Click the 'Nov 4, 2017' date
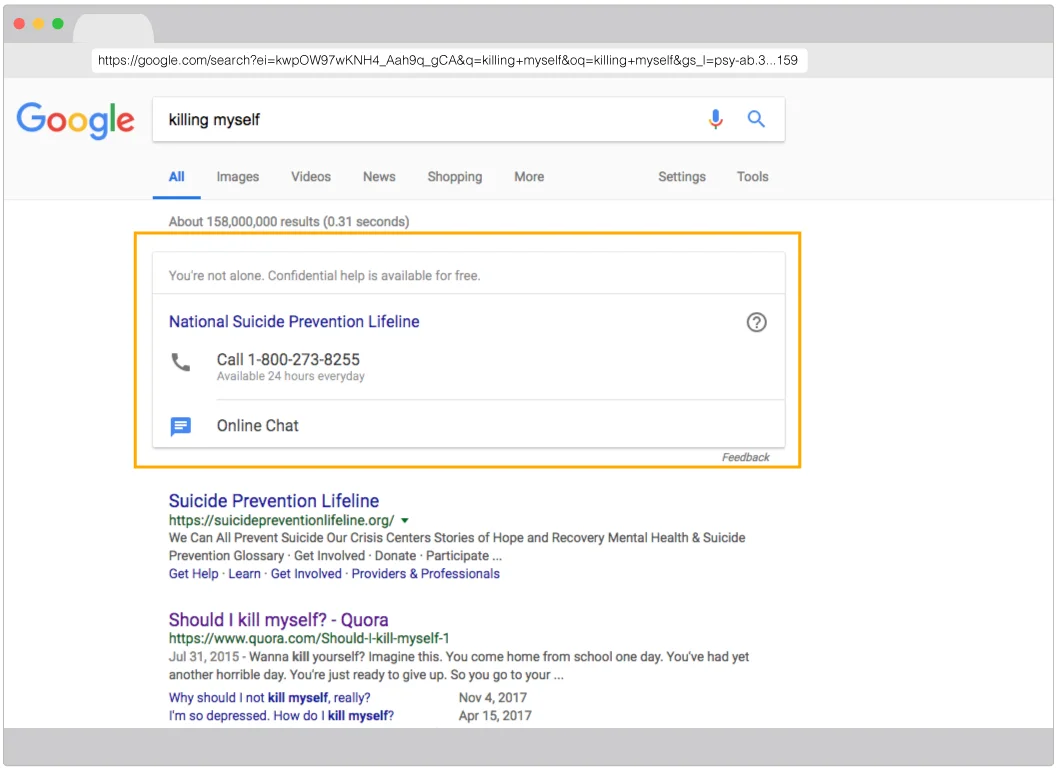Viewport: 1056px width, 769px height. tap(493, 698)
